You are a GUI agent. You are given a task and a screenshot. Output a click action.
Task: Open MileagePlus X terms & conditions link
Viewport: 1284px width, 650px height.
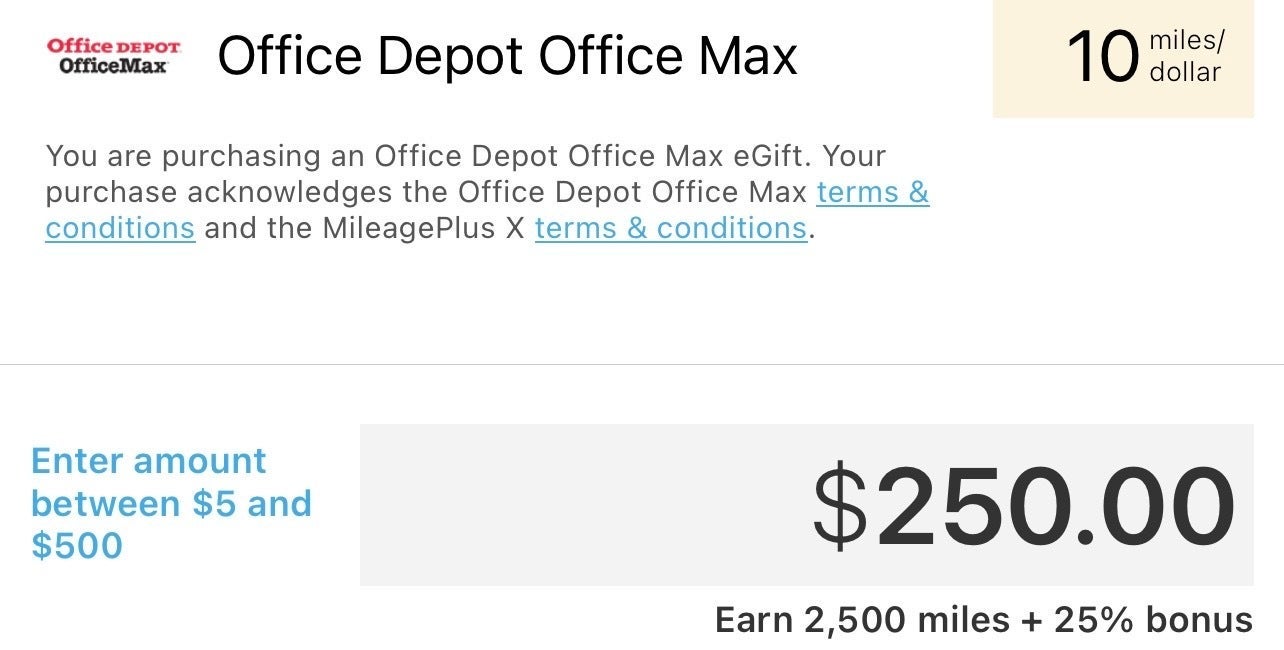coord(670,228)
